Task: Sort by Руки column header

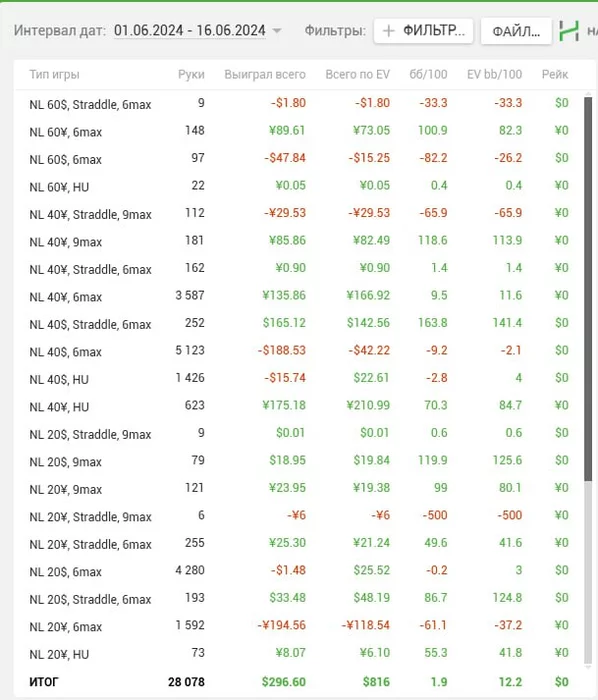Action: 191,74
